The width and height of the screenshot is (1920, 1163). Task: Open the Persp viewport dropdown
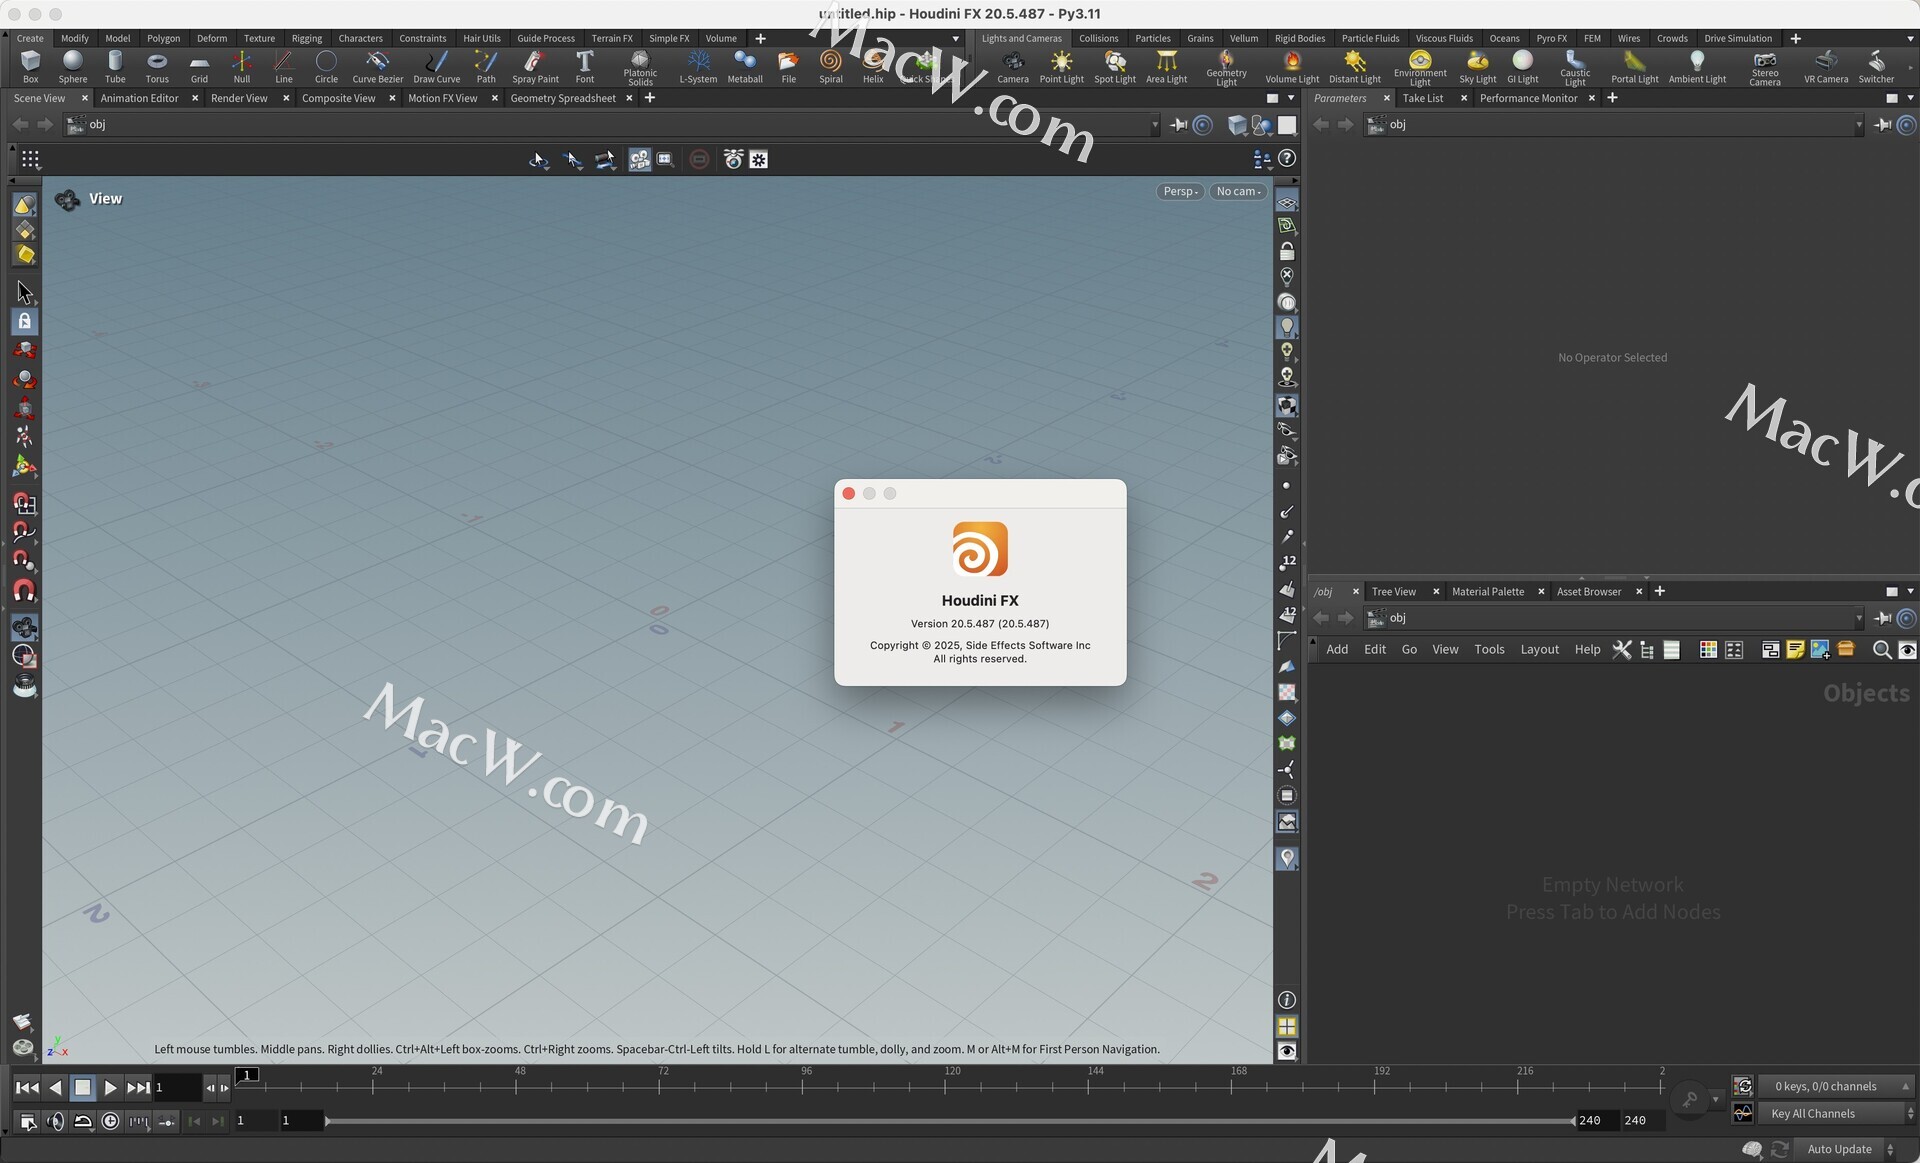click(x=1180, y=191)
